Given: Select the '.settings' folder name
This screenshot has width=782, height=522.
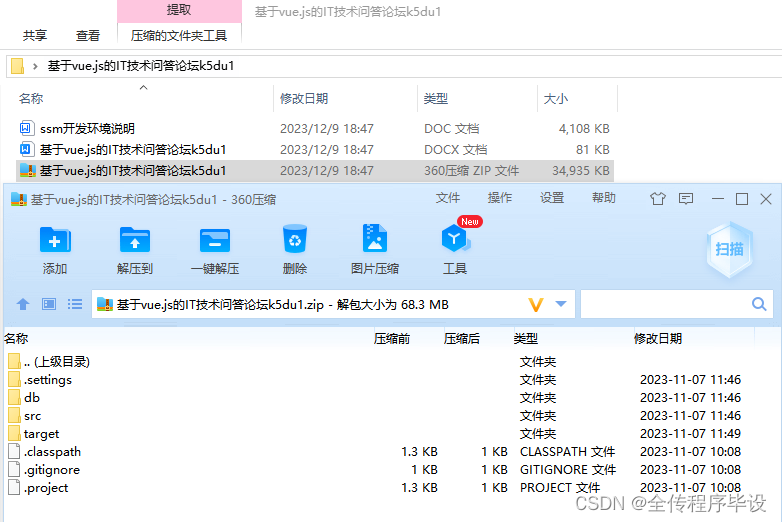Looking at the screenshot, I should tap(48, 380).
